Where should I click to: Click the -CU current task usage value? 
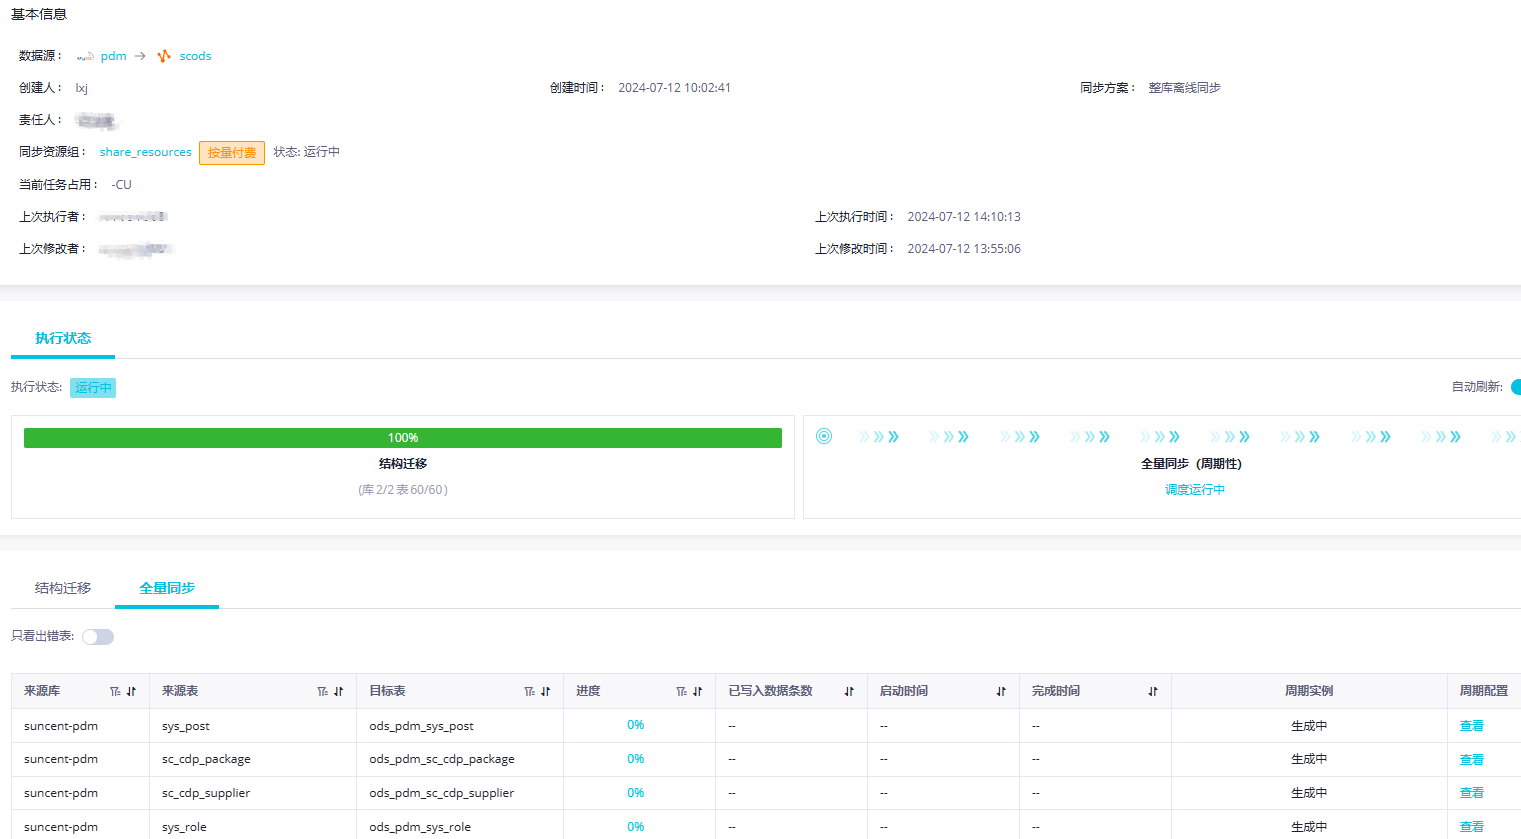[122, 185]
